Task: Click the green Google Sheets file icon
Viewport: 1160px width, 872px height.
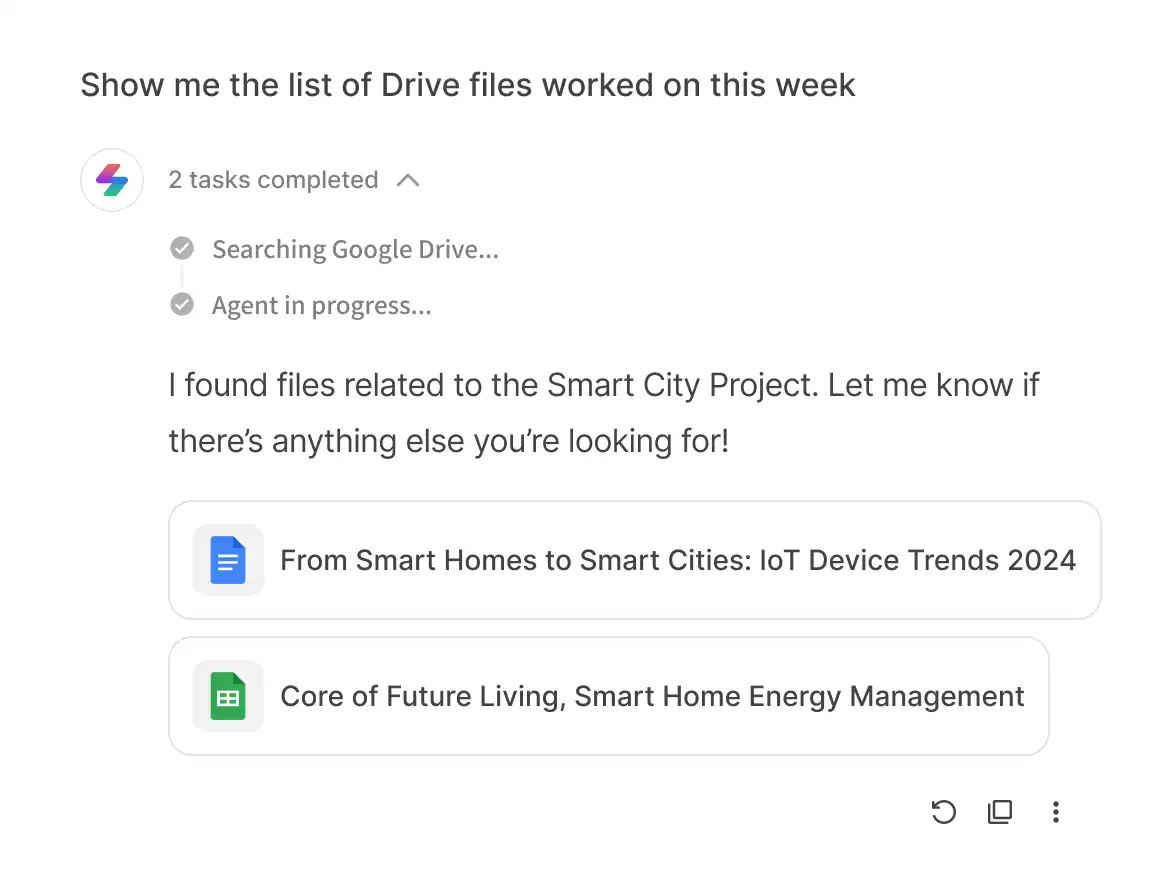Action: pyautogui.click(x=228, y=696)
